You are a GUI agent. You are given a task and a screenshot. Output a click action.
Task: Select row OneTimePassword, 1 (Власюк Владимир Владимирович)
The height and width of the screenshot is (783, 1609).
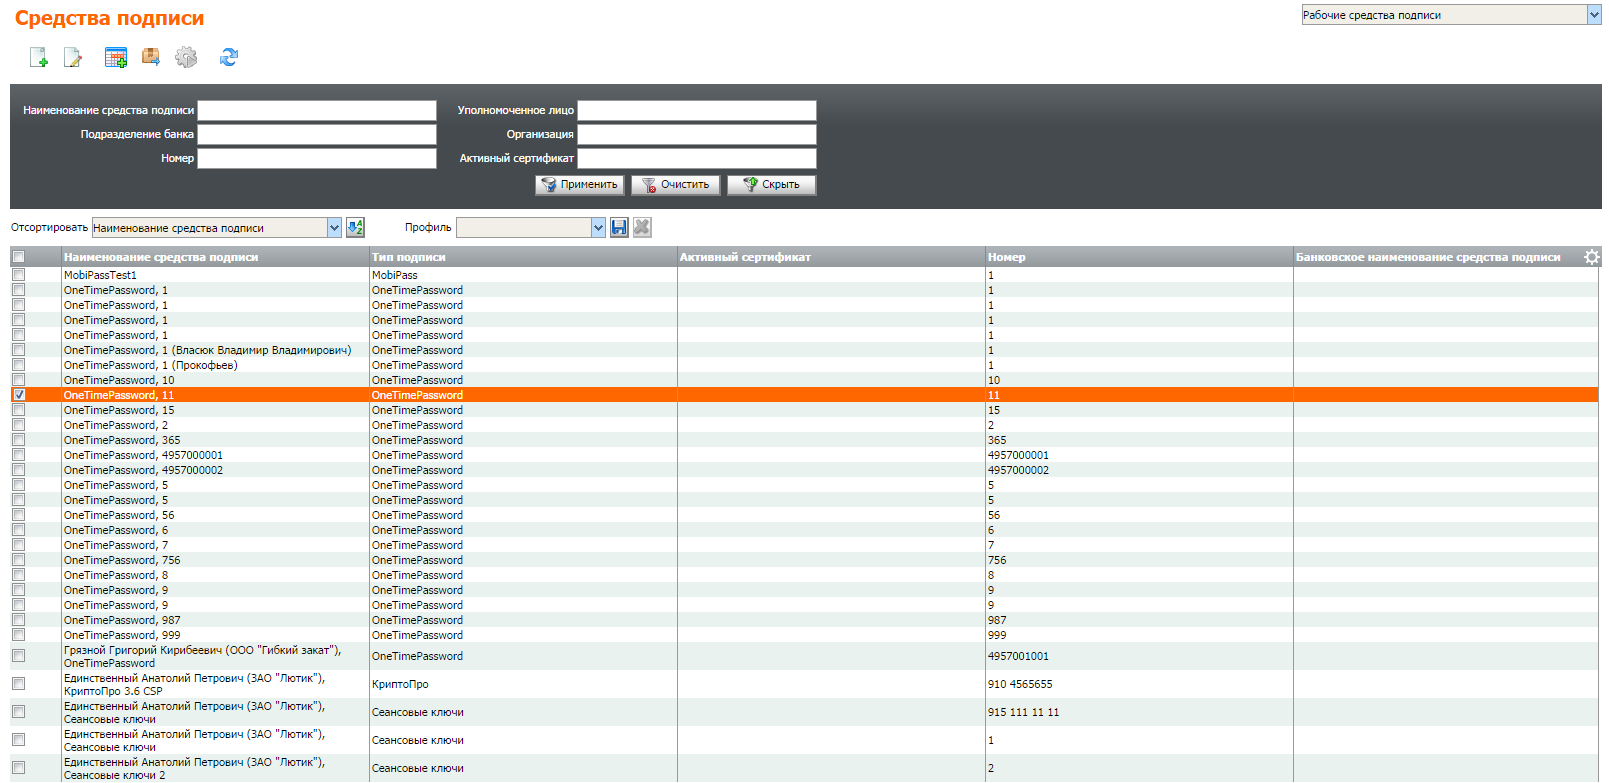pos(804,350)
